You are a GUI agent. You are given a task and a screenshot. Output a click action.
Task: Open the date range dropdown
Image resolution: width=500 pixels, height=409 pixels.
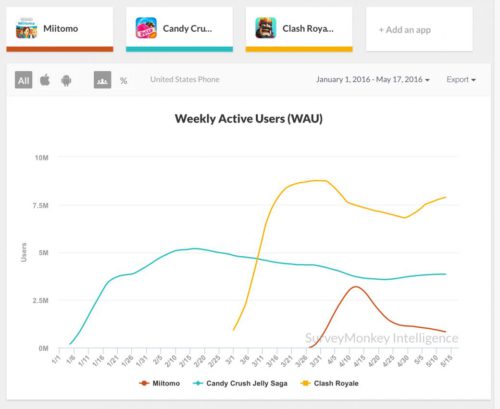point(373,80)
